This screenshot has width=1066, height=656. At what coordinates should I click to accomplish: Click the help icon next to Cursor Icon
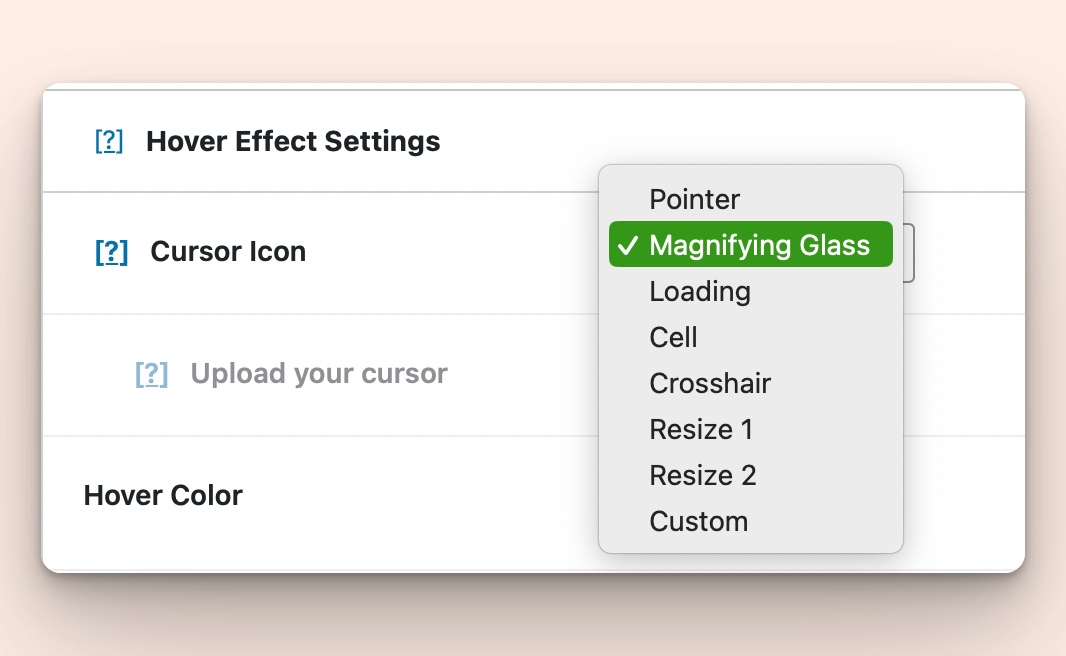coord(111,252)
